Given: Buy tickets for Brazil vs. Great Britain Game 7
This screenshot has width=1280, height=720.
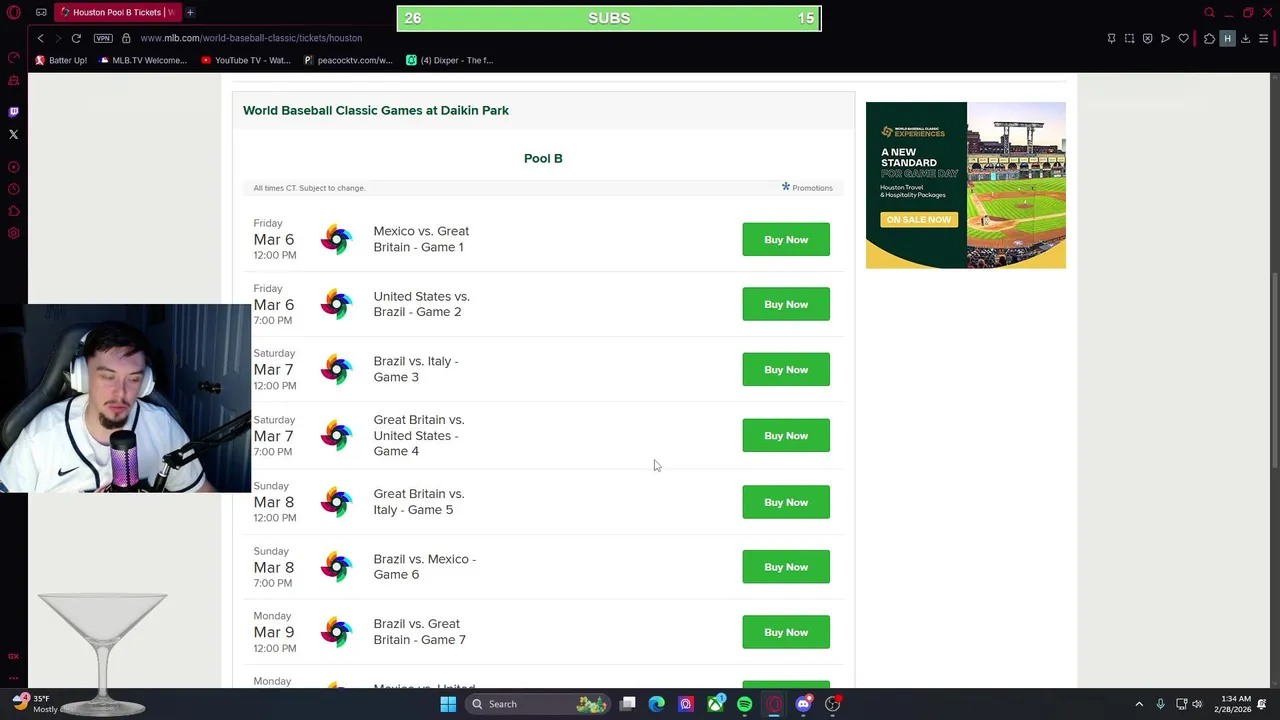Looking at the screenshot, I should (786, 632).
